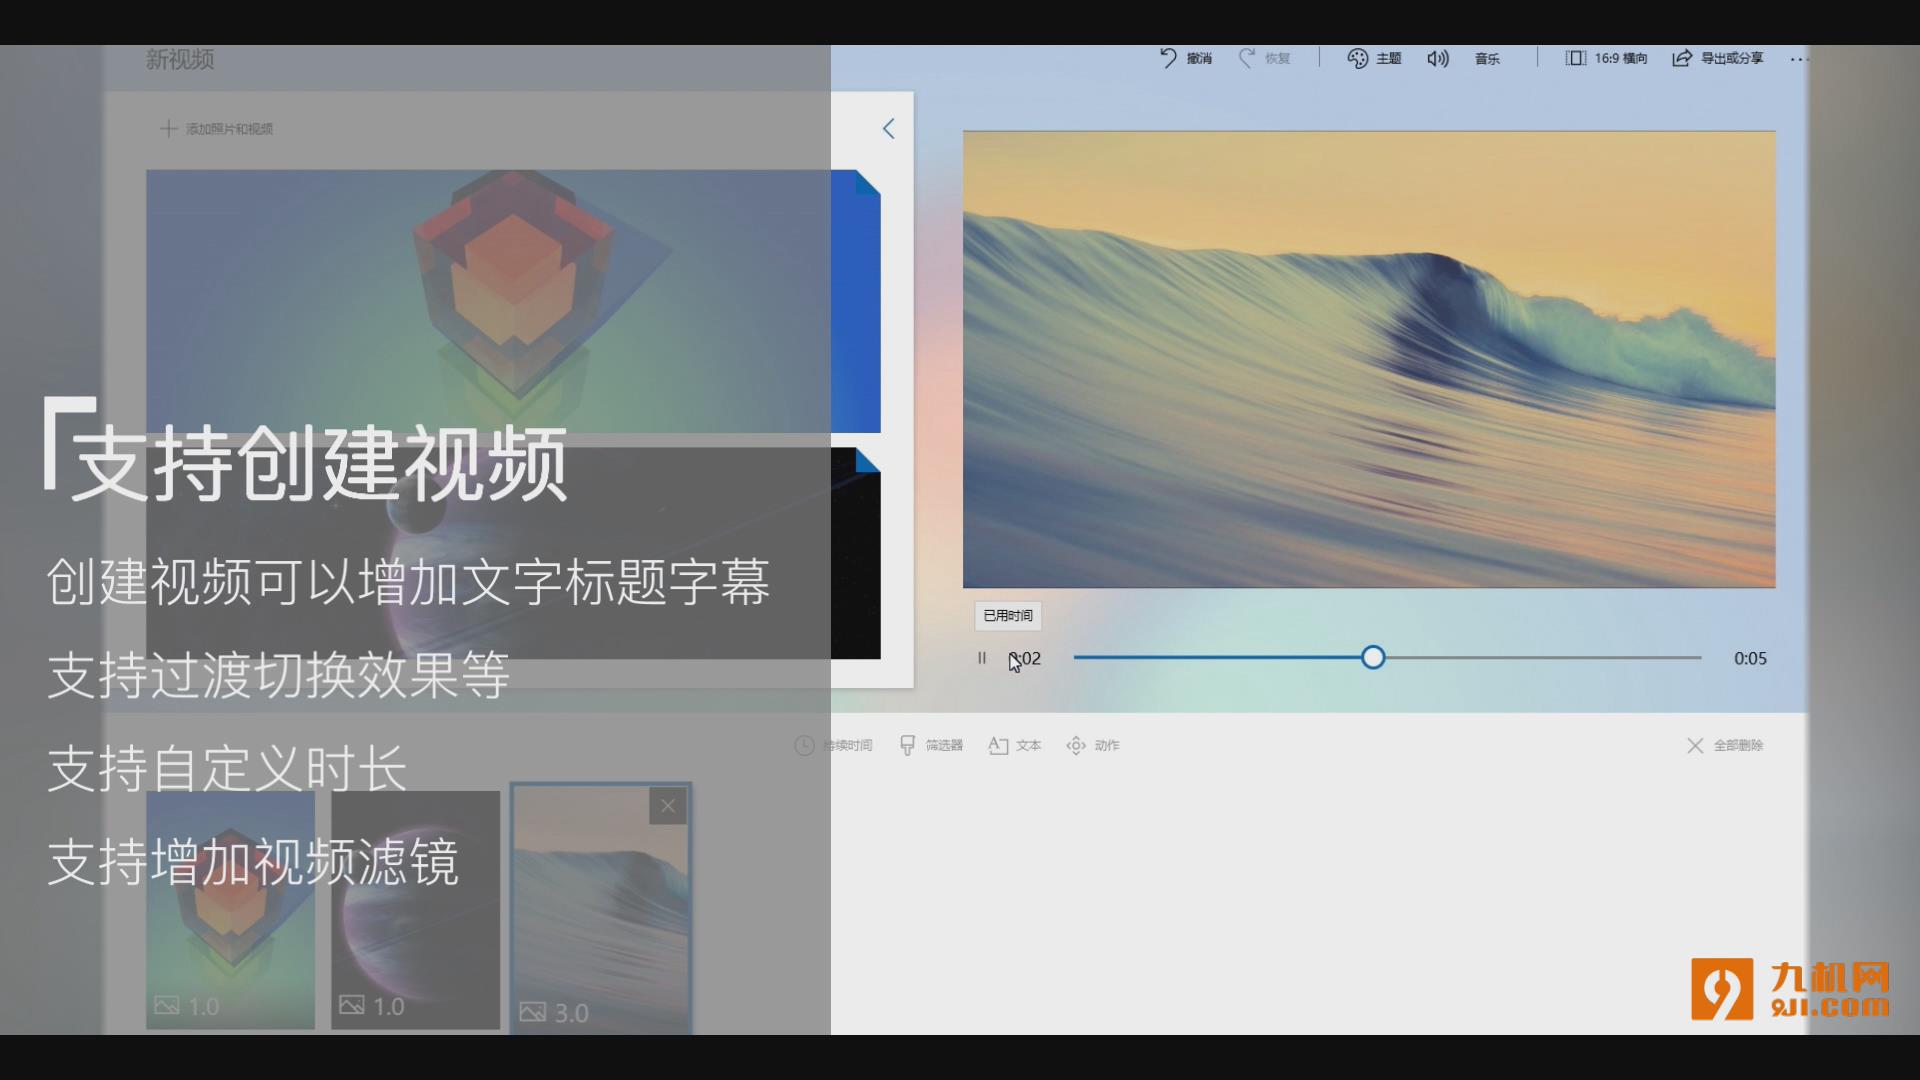Viewport: 1920px width, 1080px height.
Task: Click the redo (恢复) icon
Action: point(1247,58)
